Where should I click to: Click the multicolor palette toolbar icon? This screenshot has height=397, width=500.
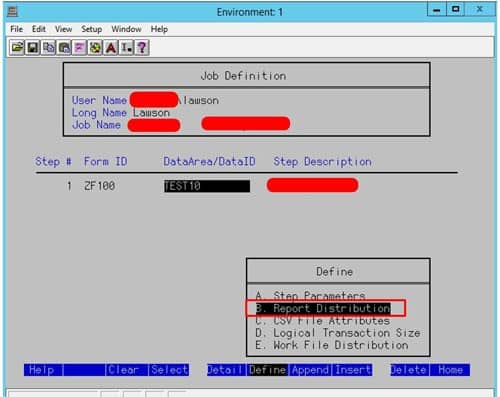point(95,48)
